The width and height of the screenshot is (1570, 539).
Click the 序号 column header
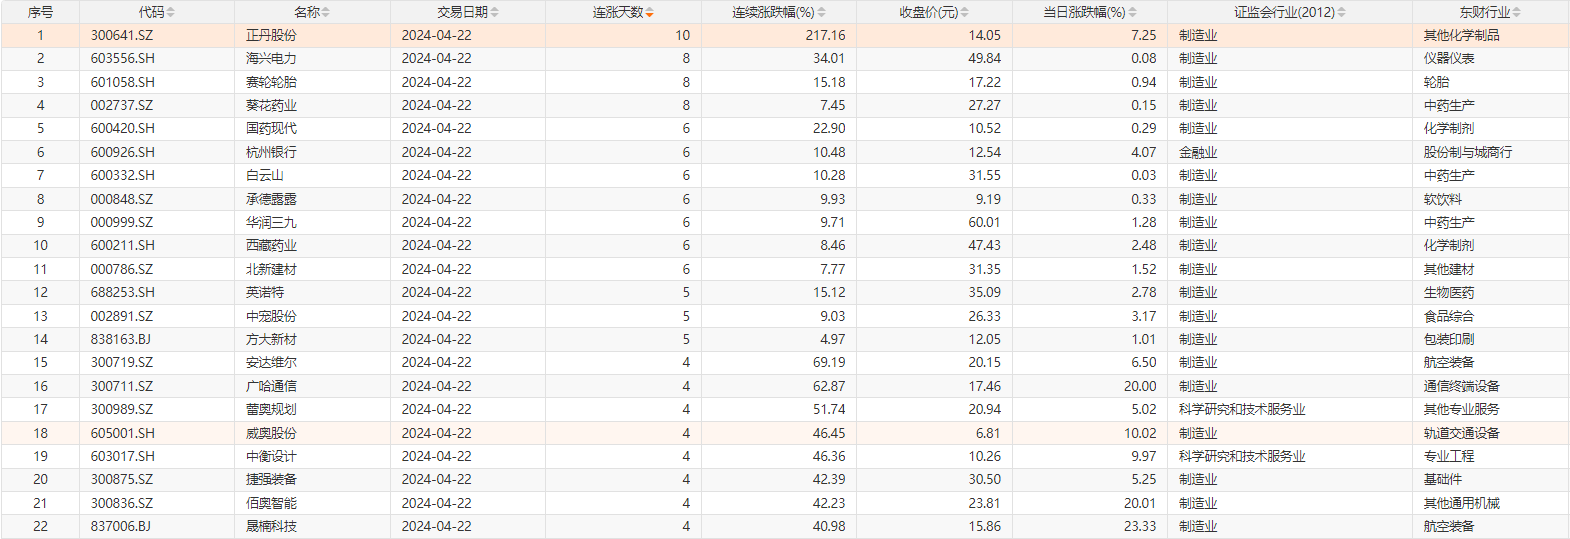(x=40, y=12)
